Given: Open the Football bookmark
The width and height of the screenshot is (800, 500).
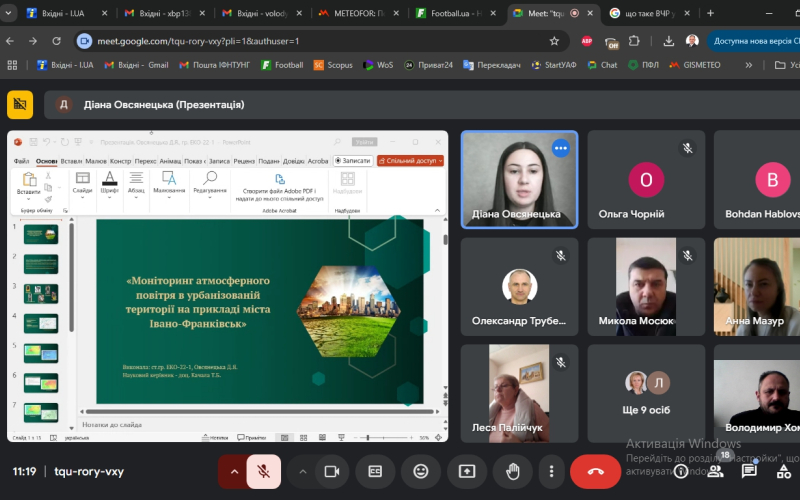Looking at the screenshot, I should point(282,65).
